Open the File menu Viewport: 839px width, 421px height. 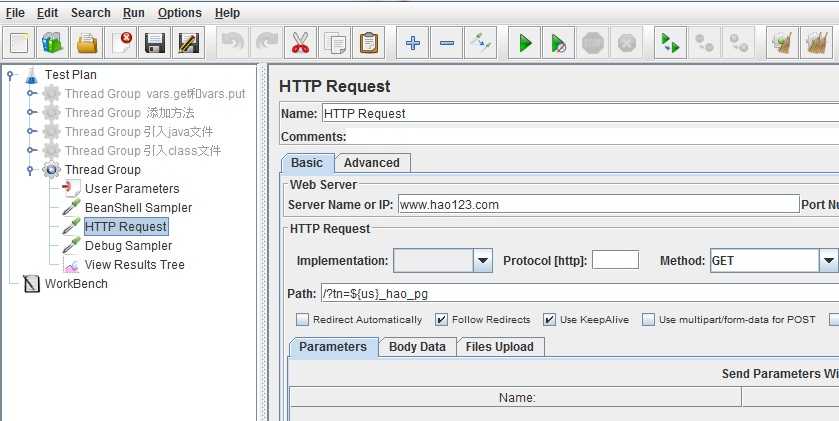[x=15, y=13]
